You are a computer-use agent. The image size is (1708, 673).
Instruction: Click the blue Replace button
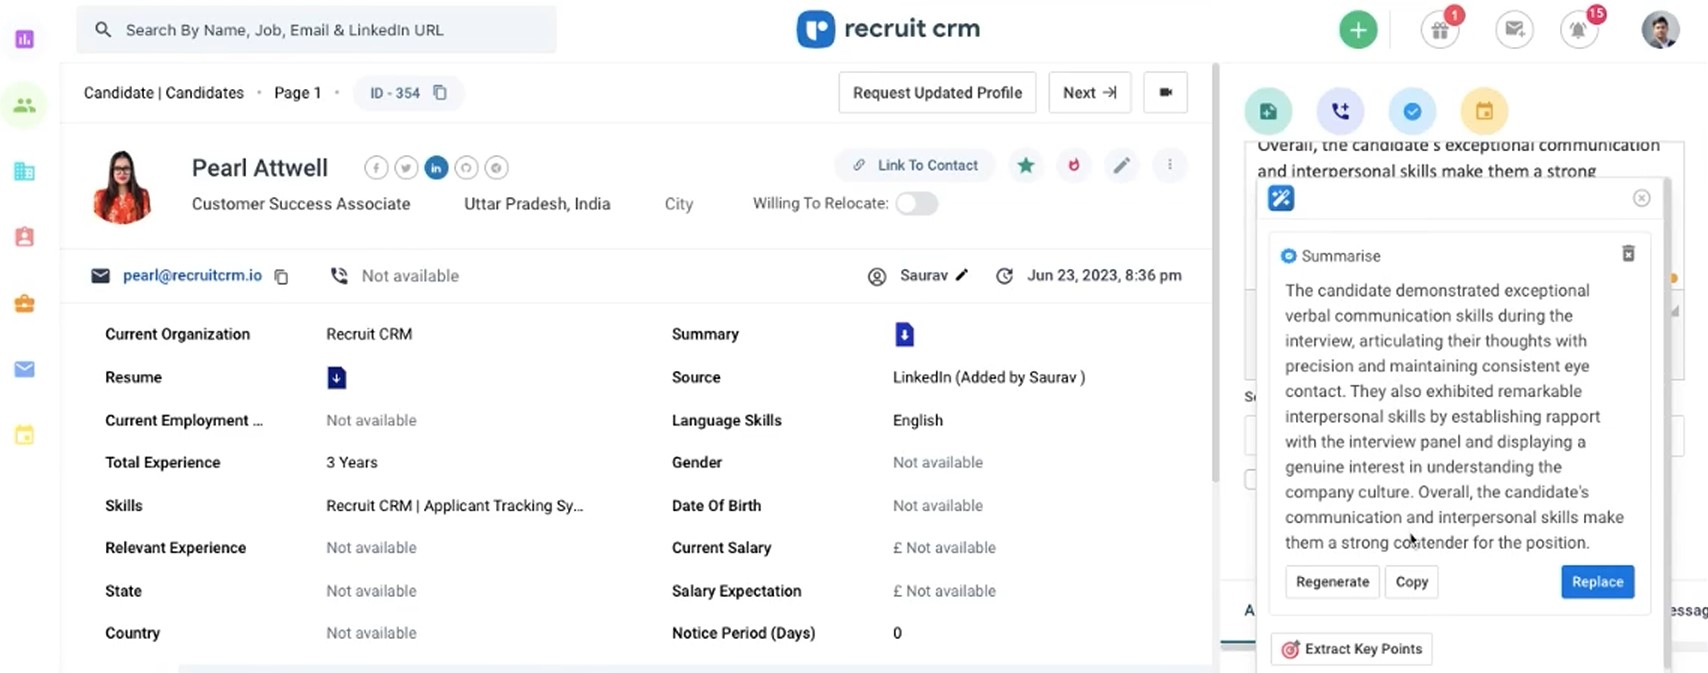[1597, 582]
